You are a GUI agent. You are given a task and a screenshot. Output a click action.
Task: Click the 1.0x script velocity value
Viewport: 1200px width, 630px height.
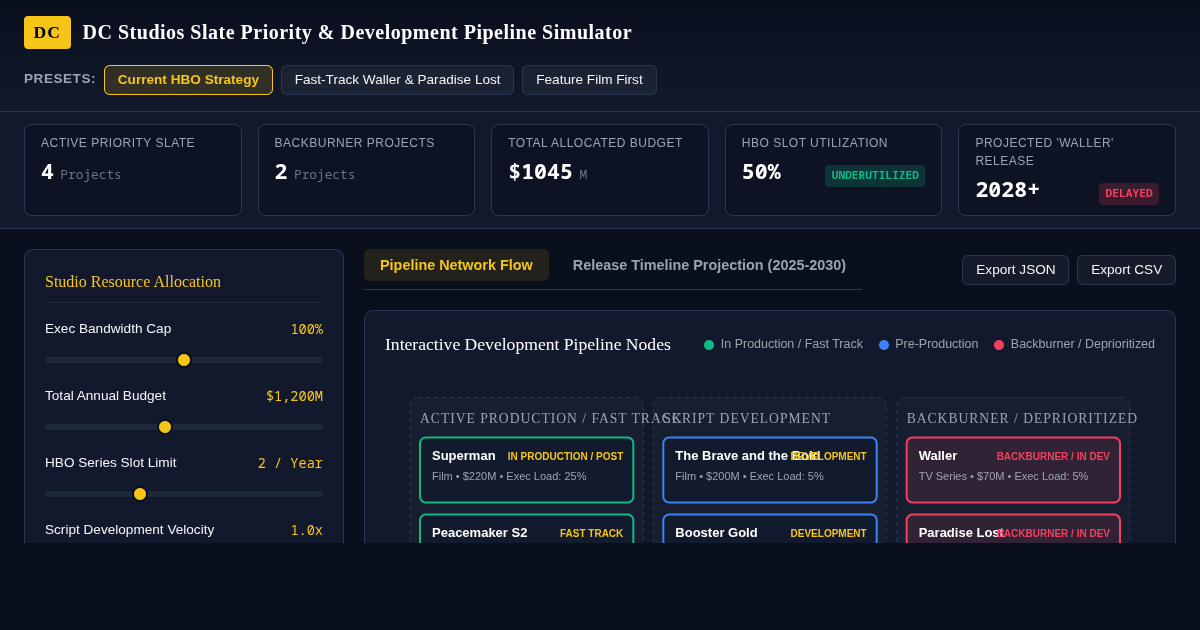coord(307,530)
